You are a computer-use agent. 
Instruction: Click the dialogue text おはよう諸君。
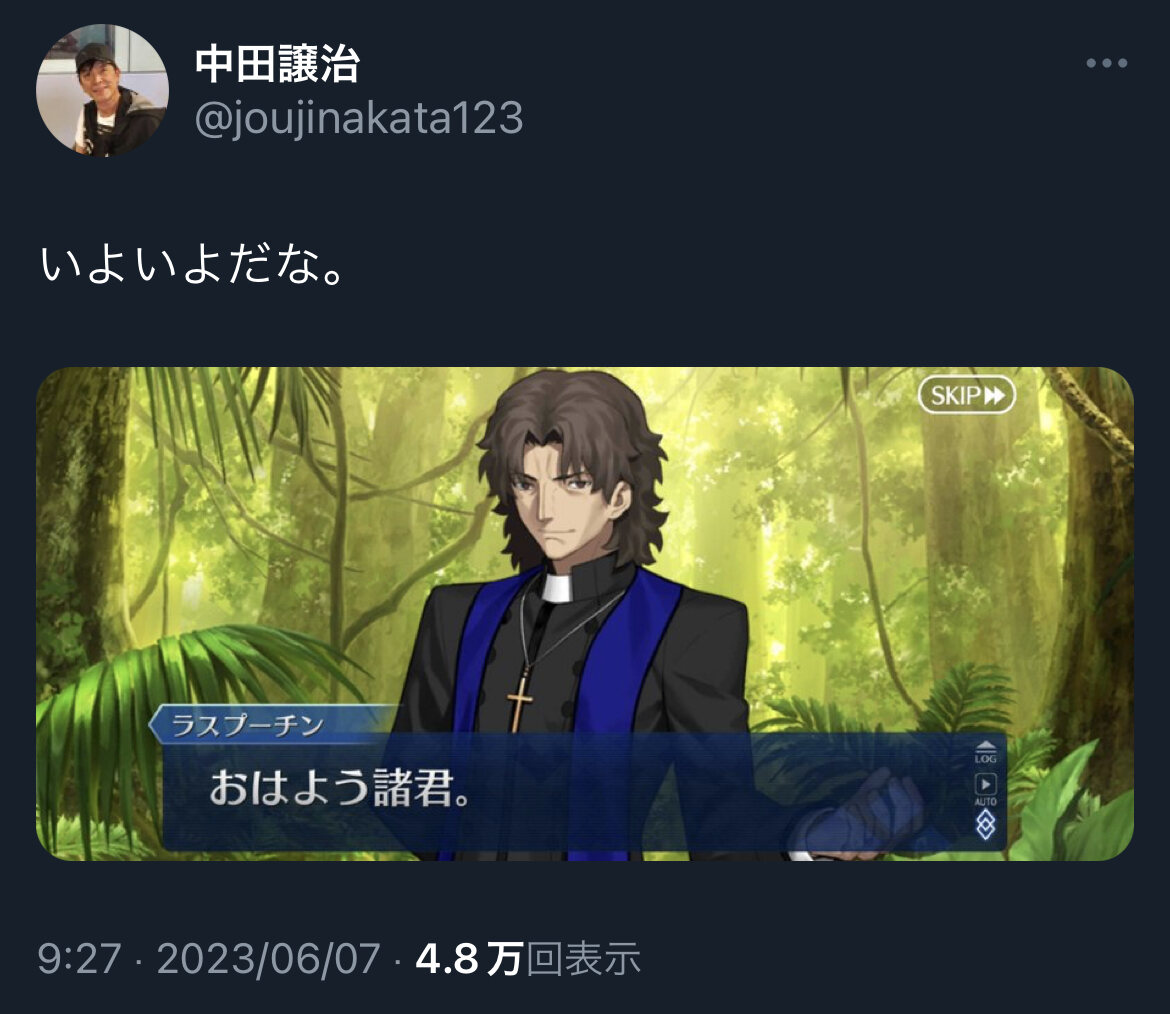(x=340, y=788)
